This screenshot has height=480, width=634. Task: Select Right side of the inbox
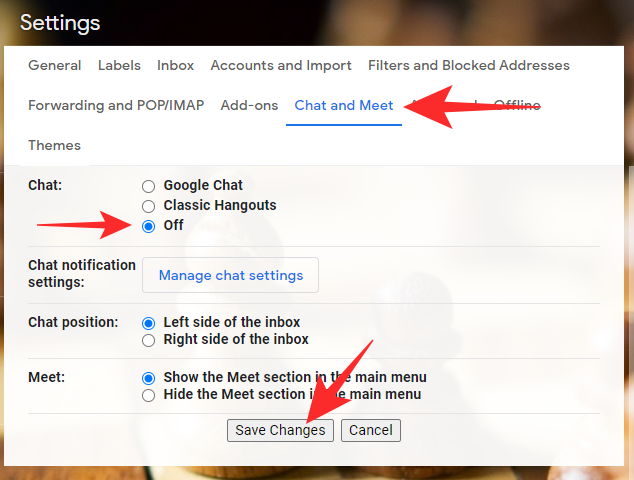pyautogui.click(x=149, y=340)
